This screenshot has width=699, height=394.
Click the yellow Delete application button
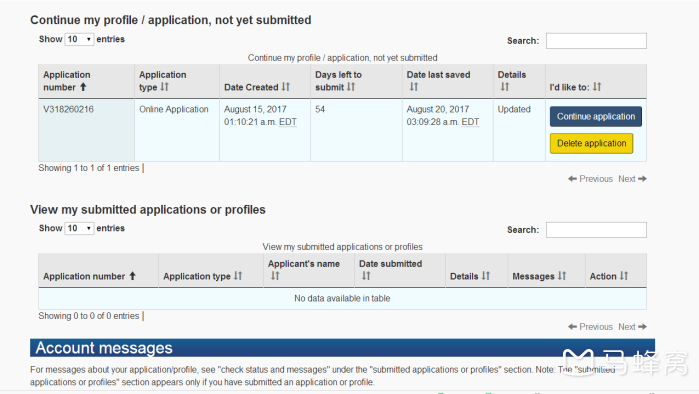[592, 143]
